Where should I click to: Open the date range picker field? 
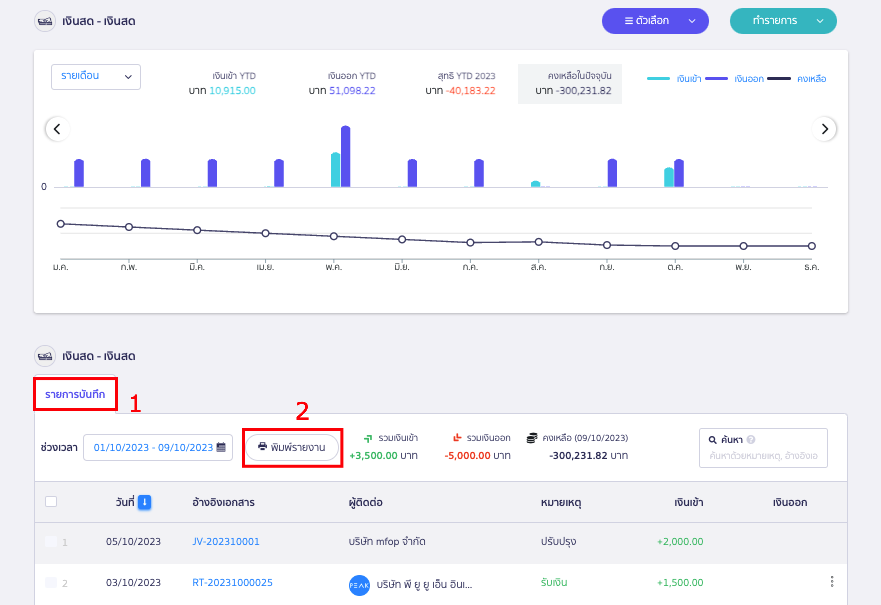click(x=158, y=448)
